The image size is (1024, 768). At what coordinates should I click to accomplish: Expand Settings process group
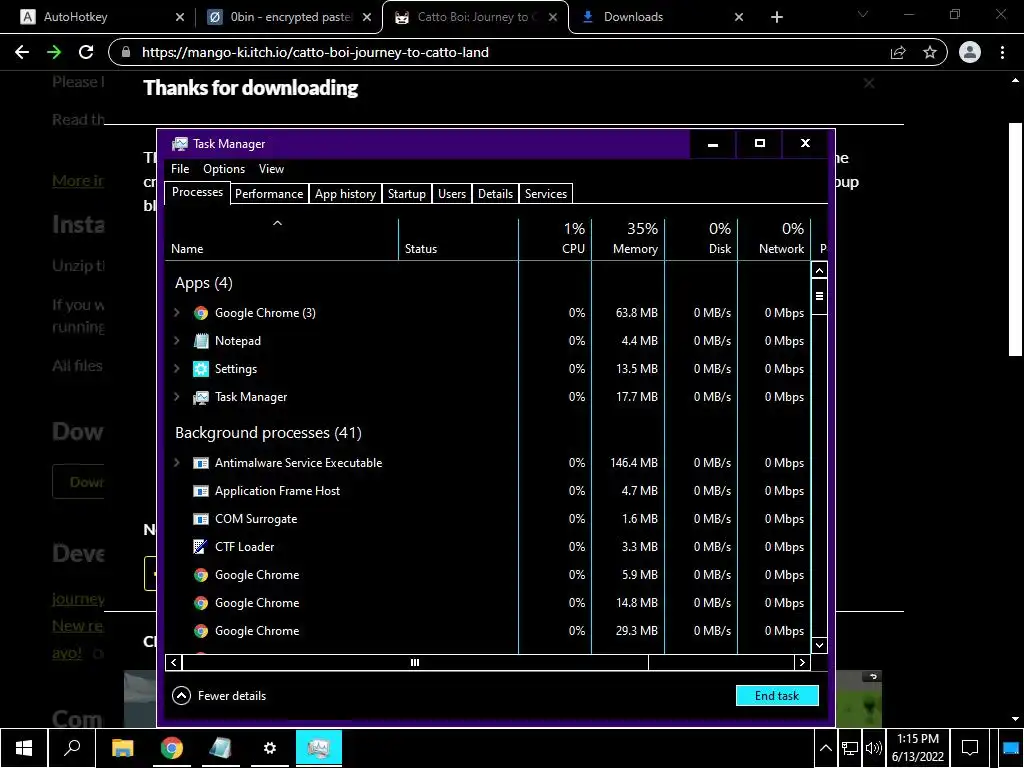(176, 369)
